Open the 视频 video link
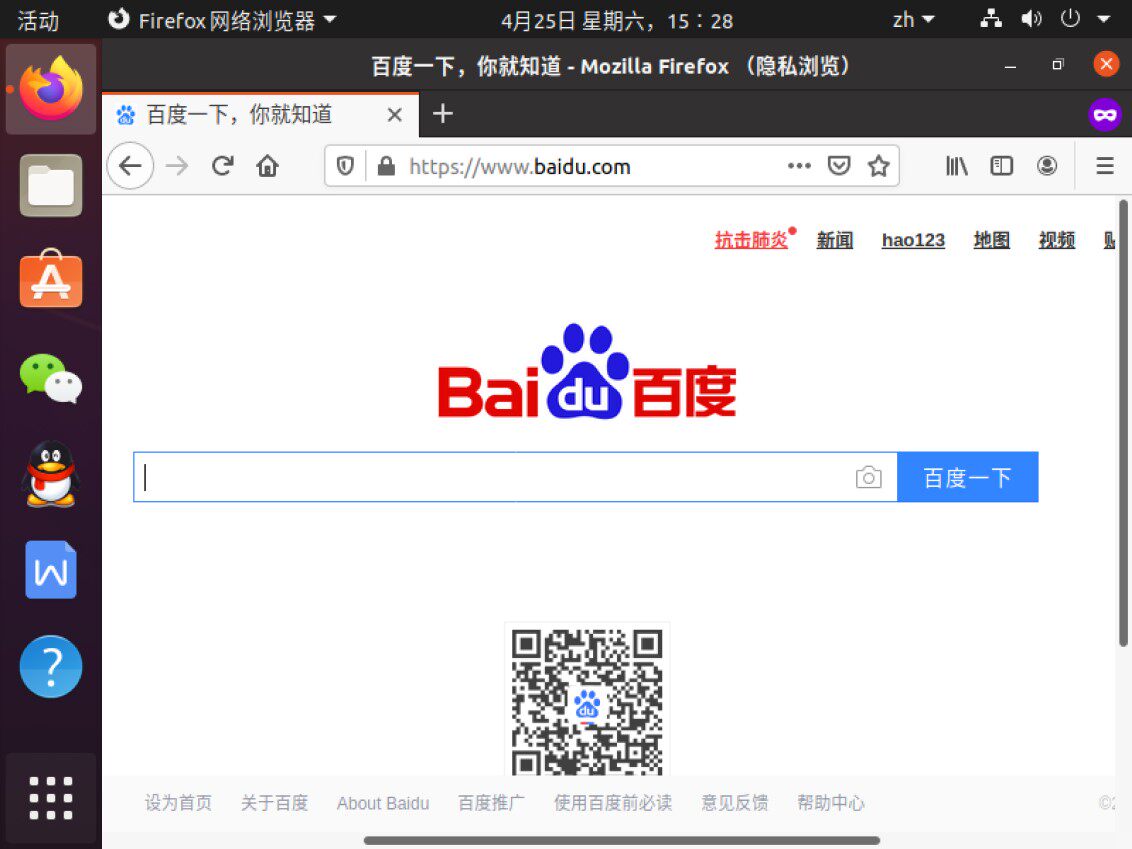Screen dimensions: 1132x849 [x=1057, y=240]
